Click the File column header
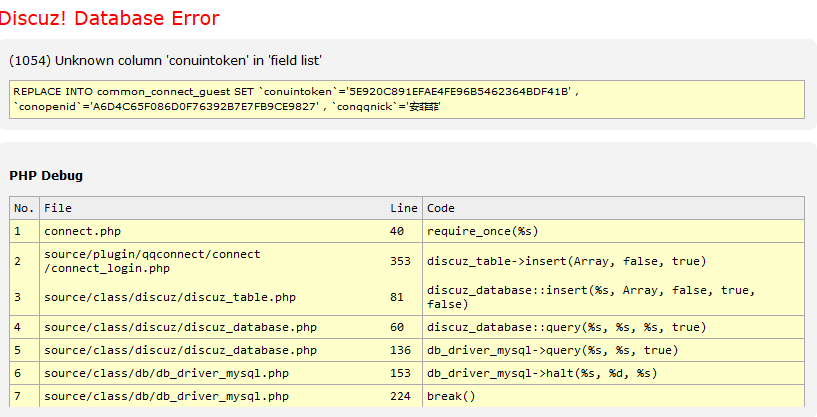 click(58, 208)
